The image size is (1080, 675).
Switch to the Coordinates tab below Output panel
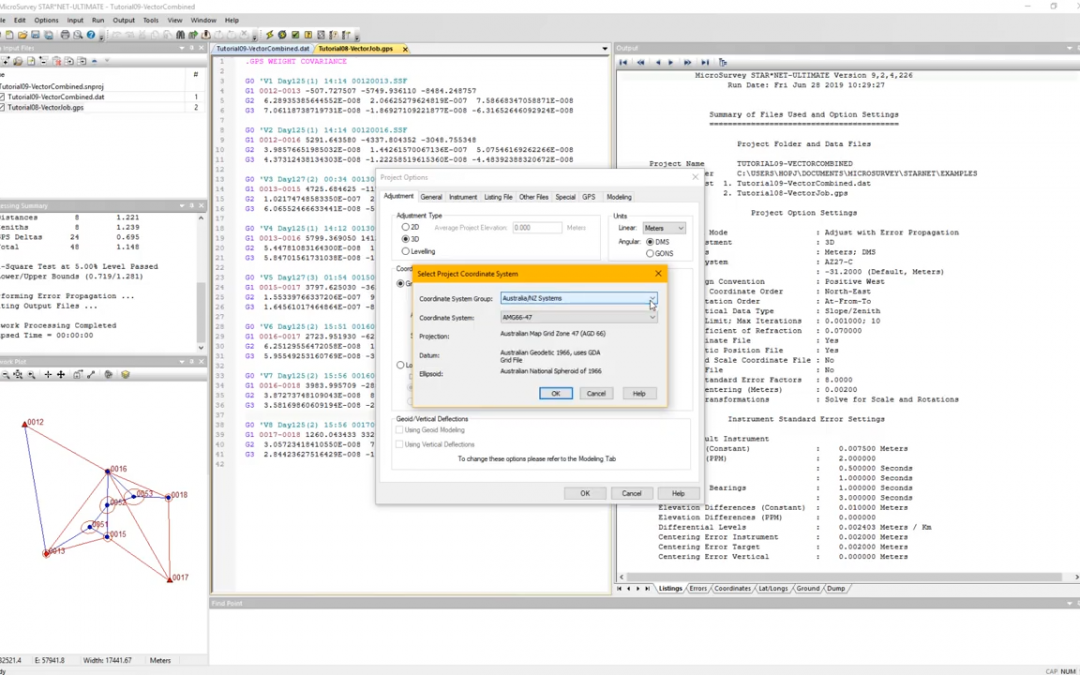tap(733, 588)
